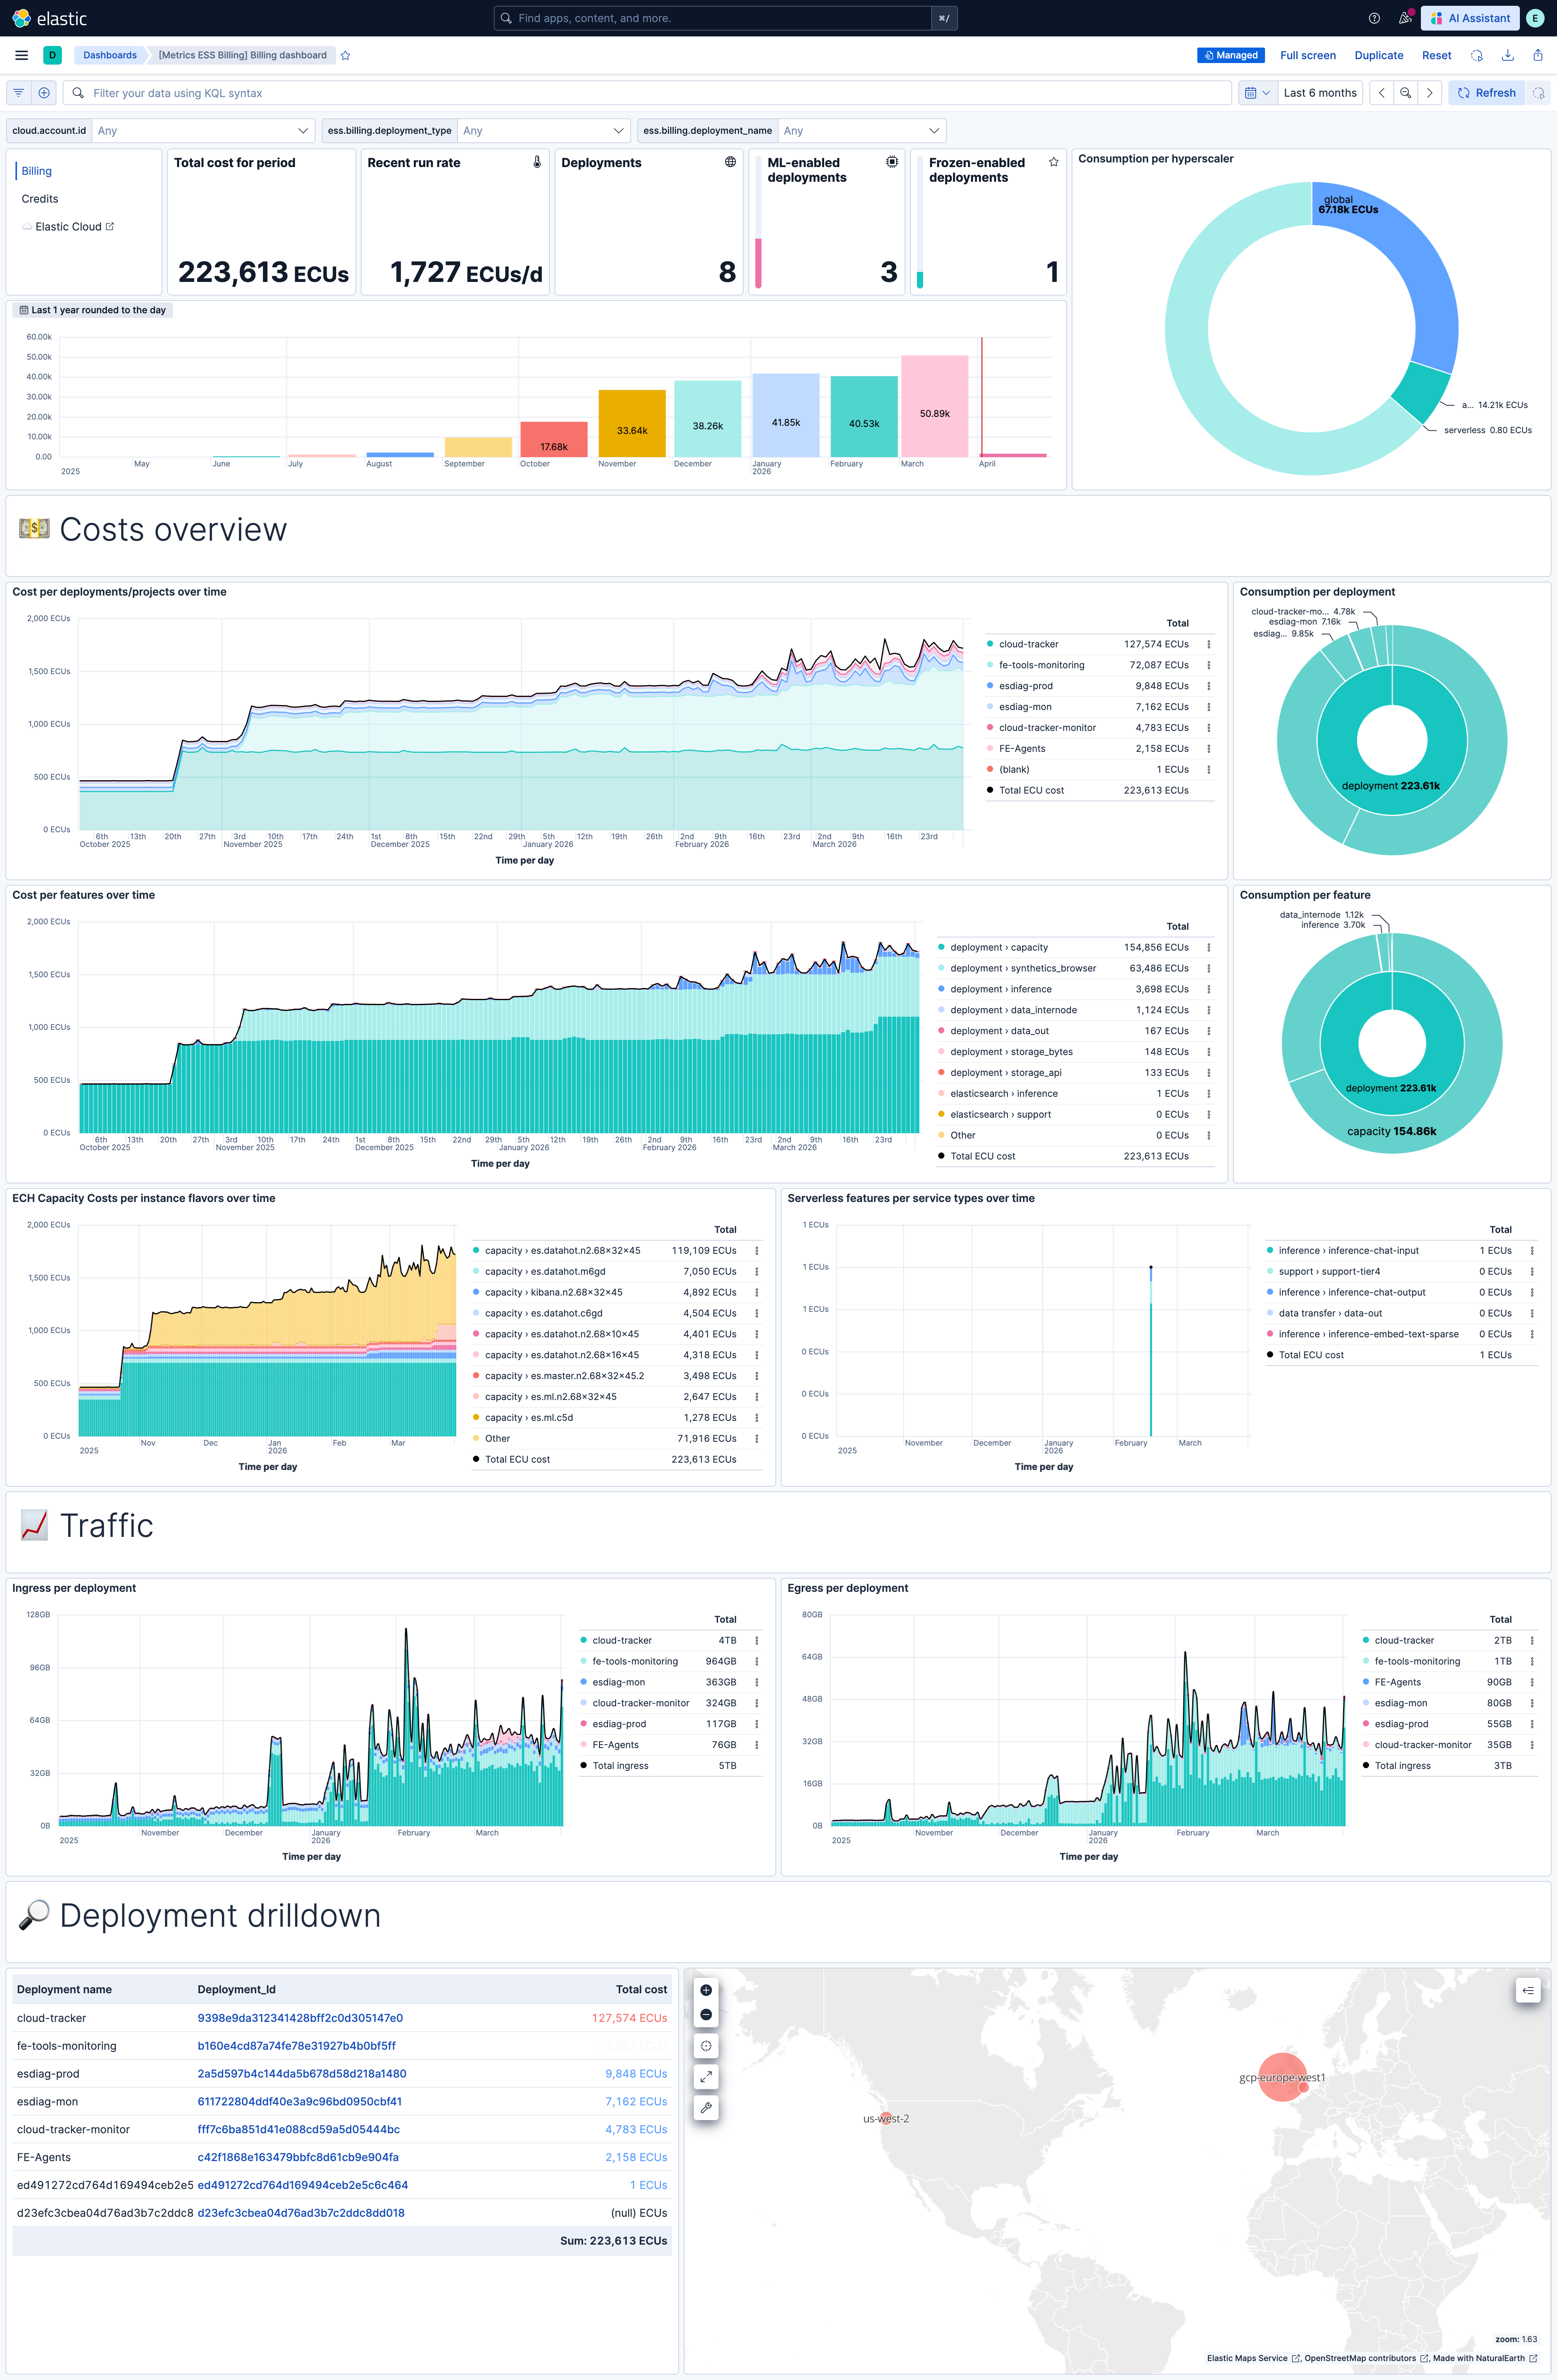Viewport: 1557px width, 2380px height.
Task: Click the Elastic logo home link
Action: (x=49, y=18)
